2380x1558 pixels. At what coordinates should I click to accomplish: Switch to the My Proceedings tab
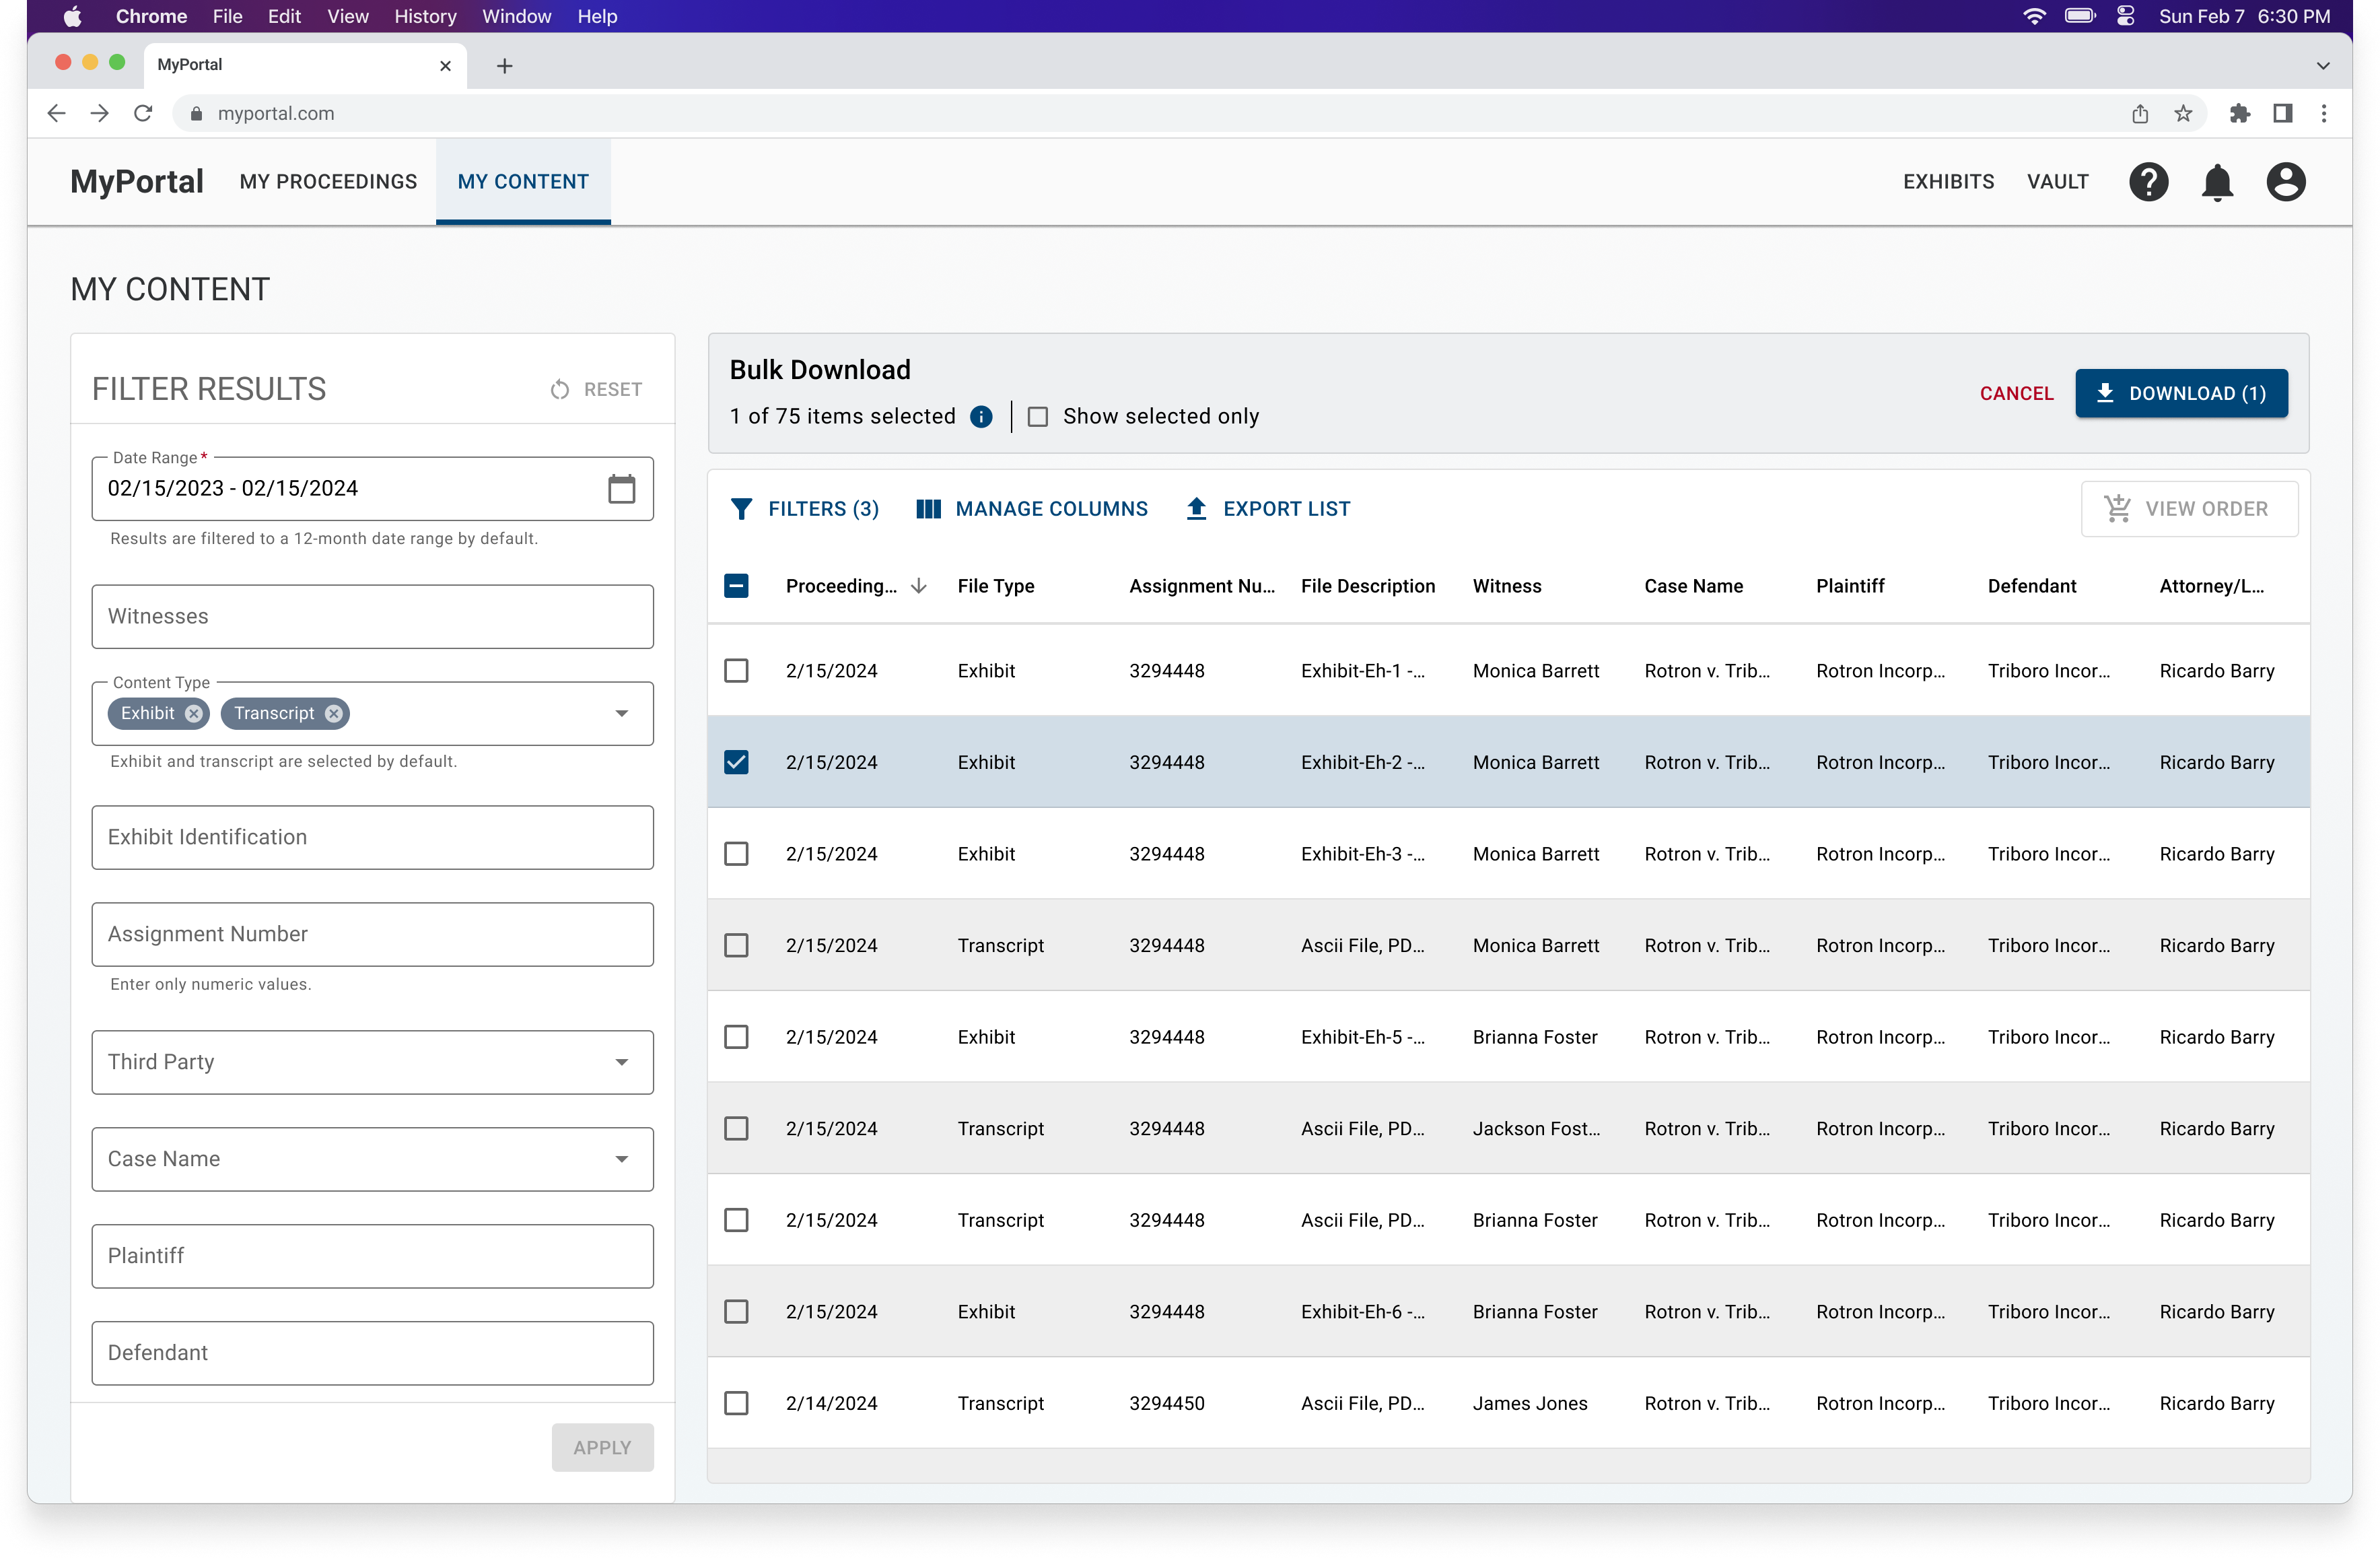tap(328, 182)
